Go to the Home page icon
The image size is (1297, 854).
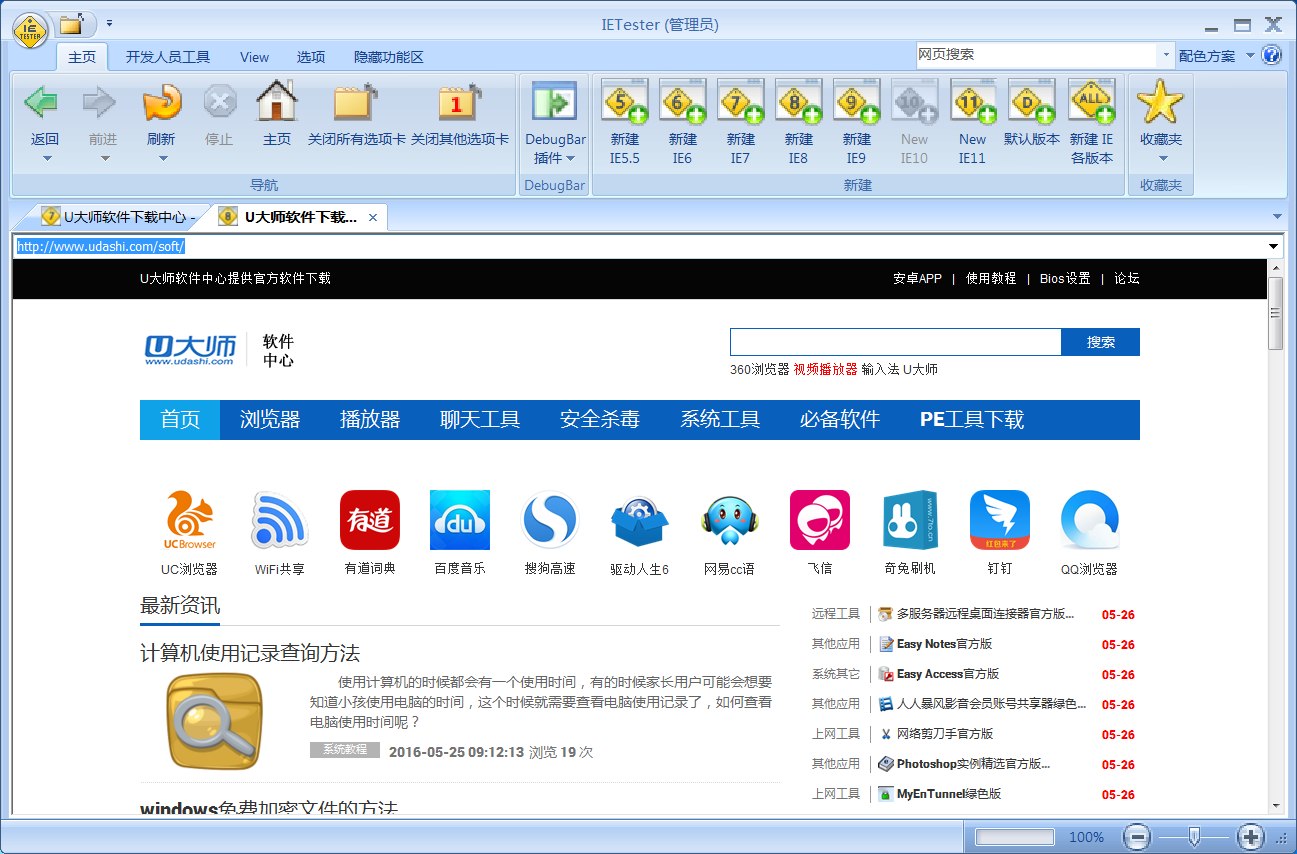tap(276, 102)
